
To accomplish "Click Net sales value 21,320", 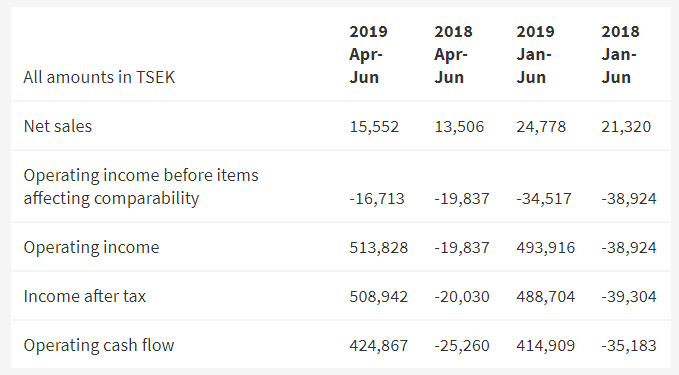I will [x=626, y=127].
